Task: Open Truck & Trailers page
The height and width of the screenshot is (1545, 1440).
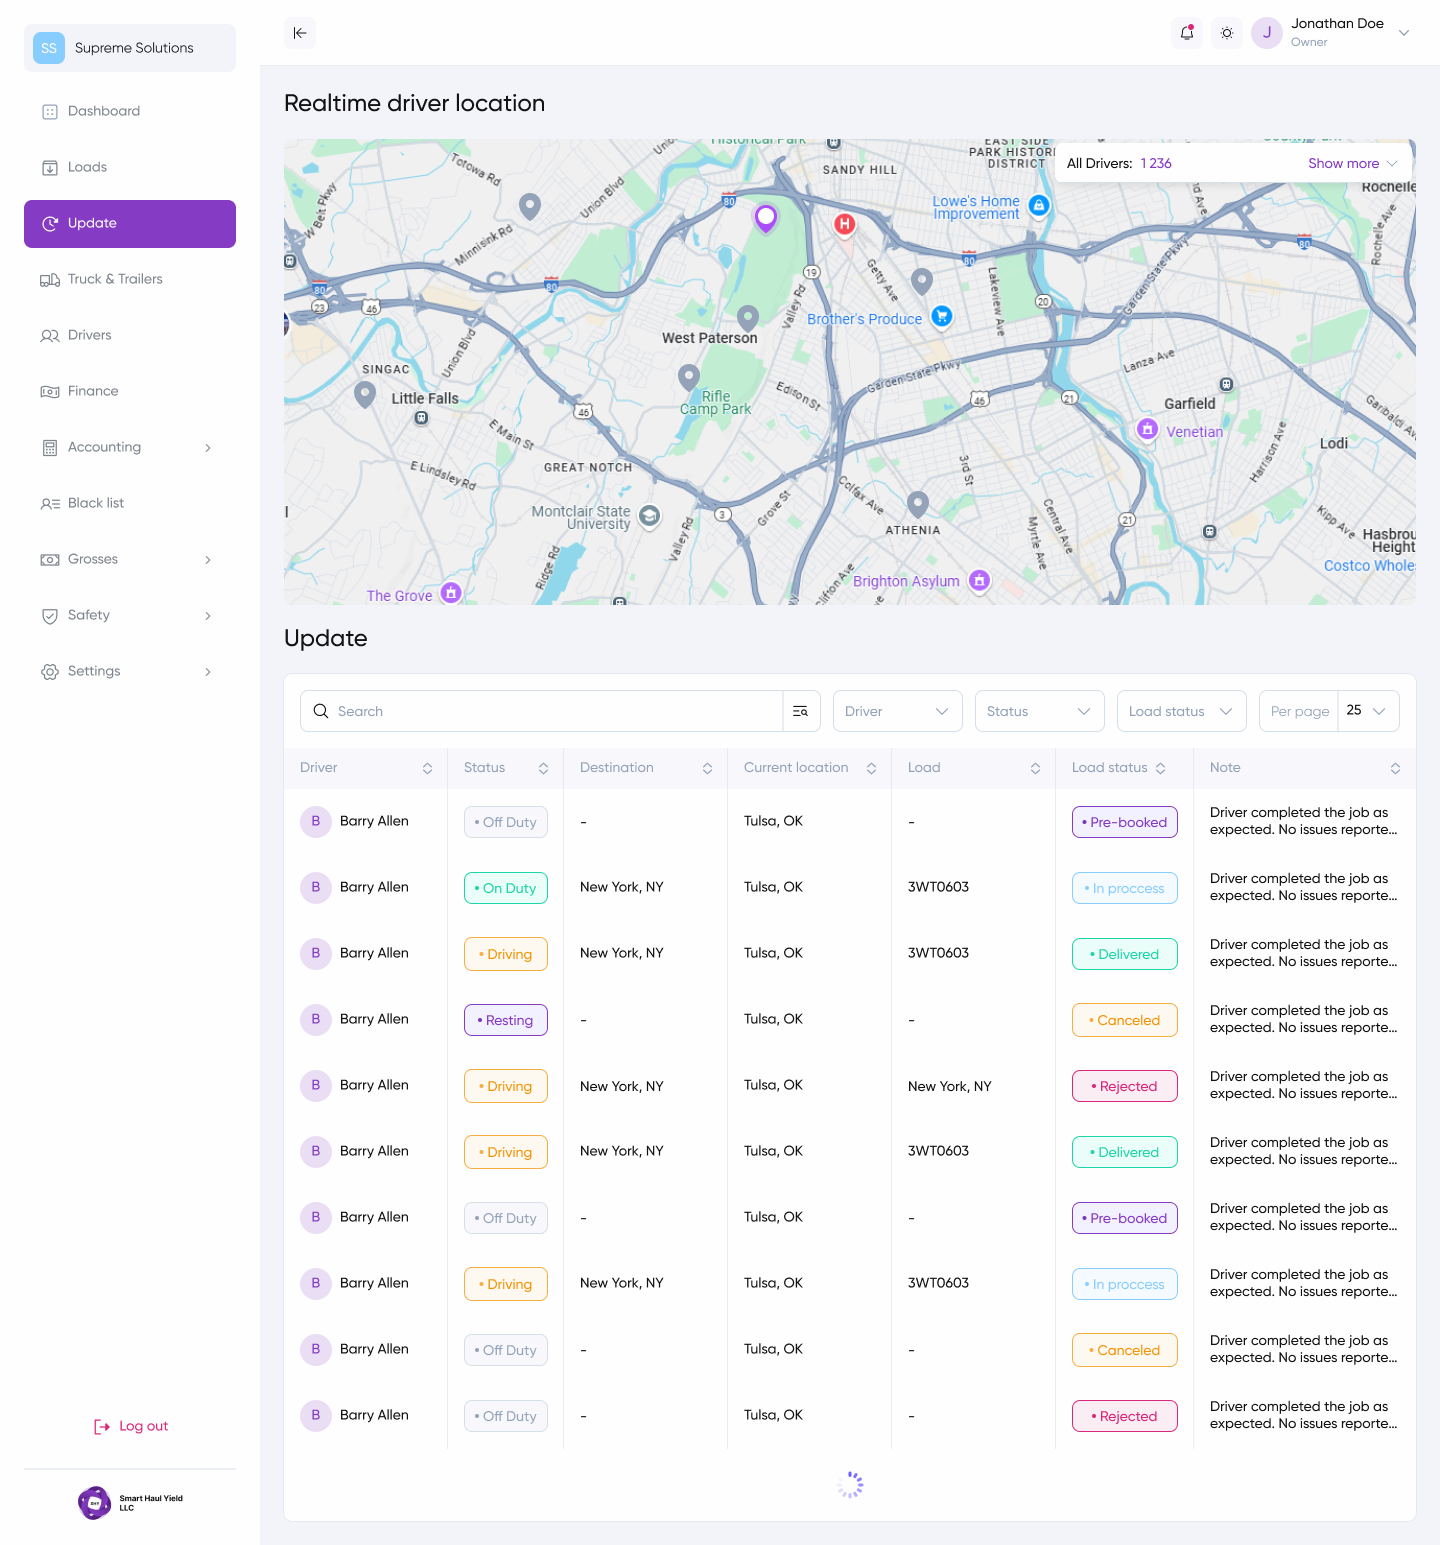Action: (x=115, y=279)
